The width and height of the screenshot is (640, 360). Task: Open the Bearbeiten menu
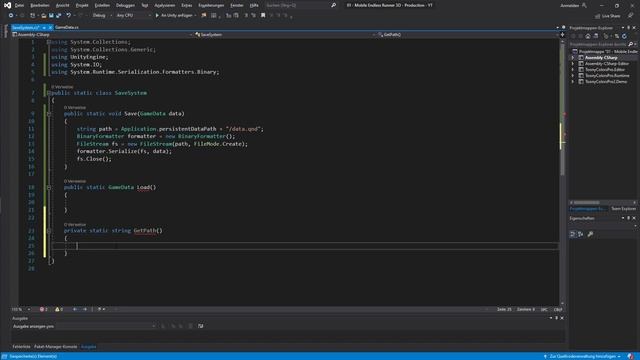[40, 5]
